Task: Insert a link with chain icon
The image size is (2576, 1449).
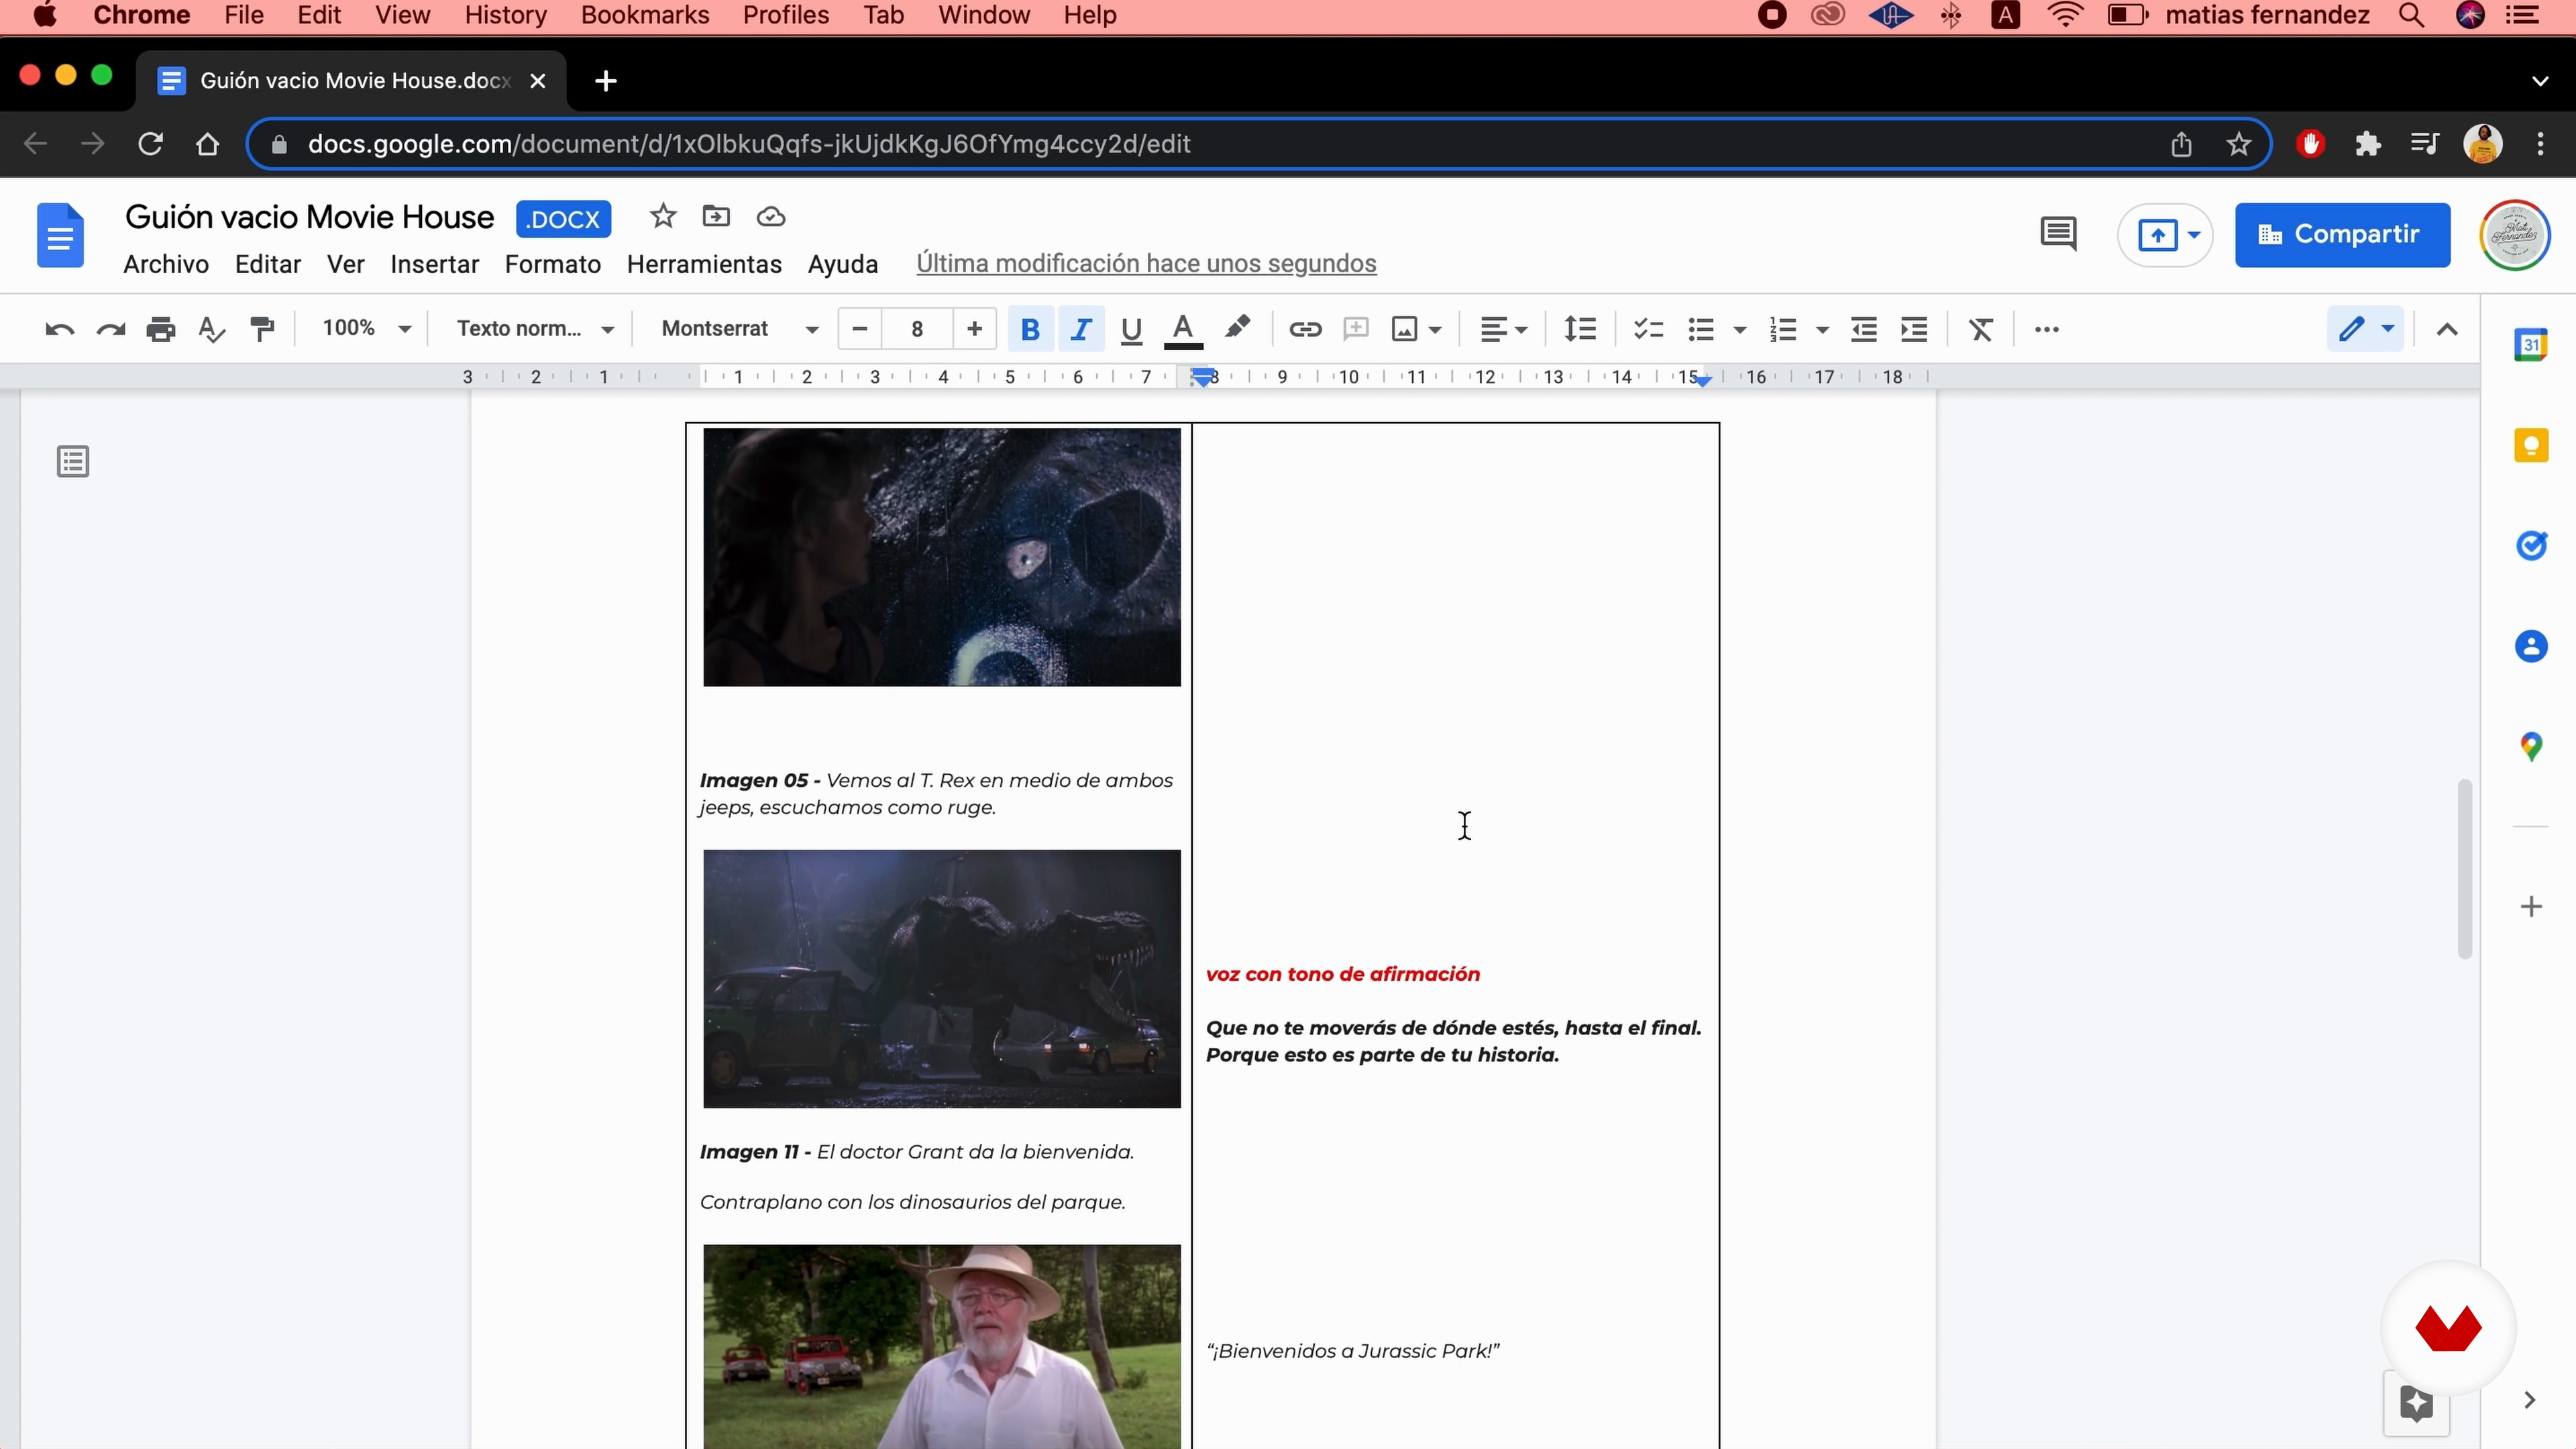Action: pos(1305,329)
